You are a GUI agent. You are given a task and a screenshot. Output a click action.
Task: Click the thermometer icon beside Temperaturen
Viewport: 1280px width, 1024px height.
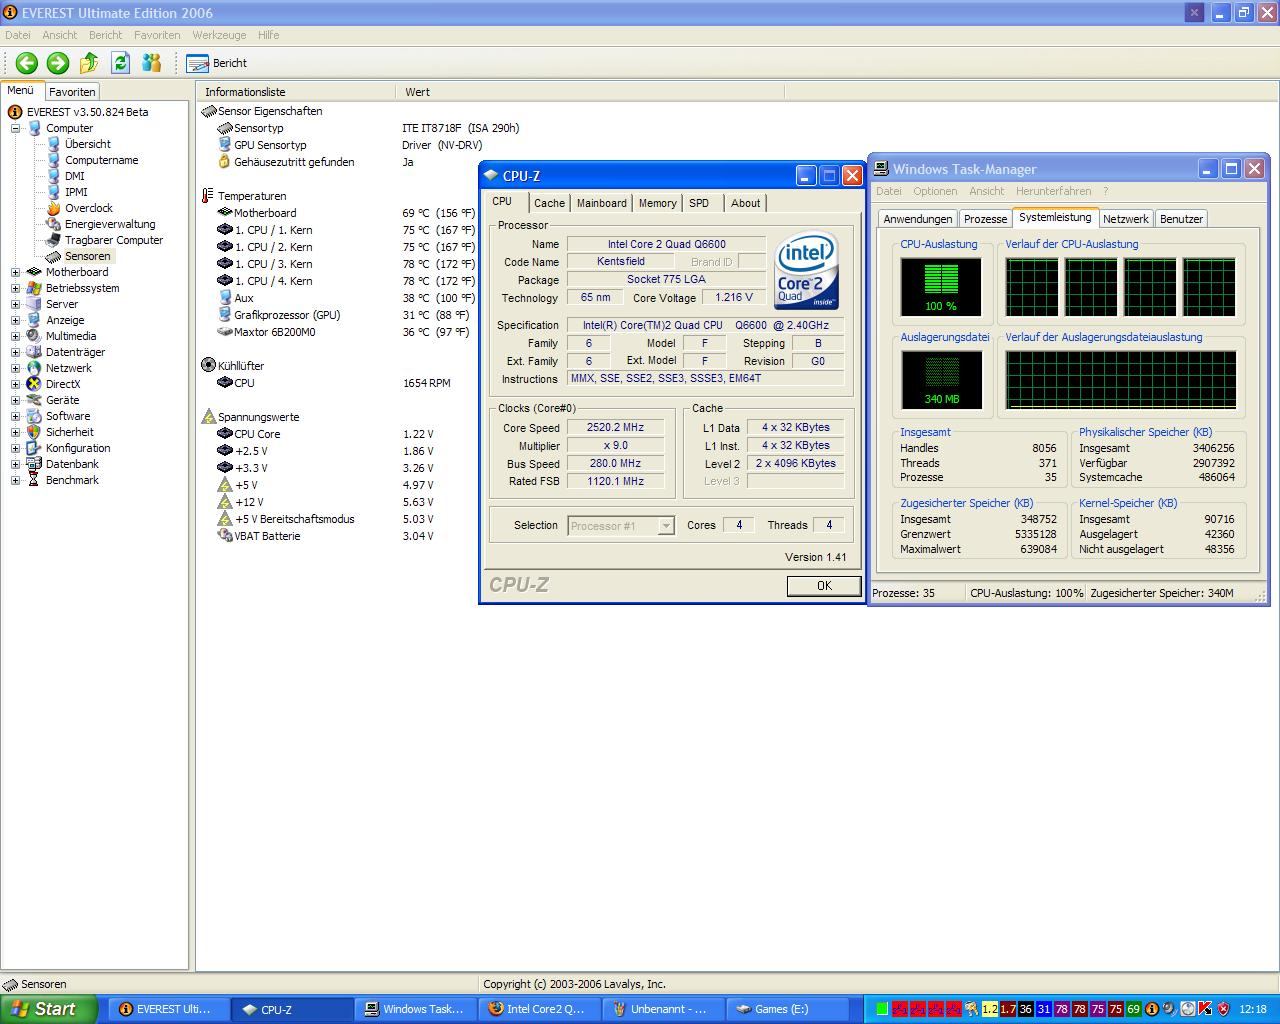[208, 196]
